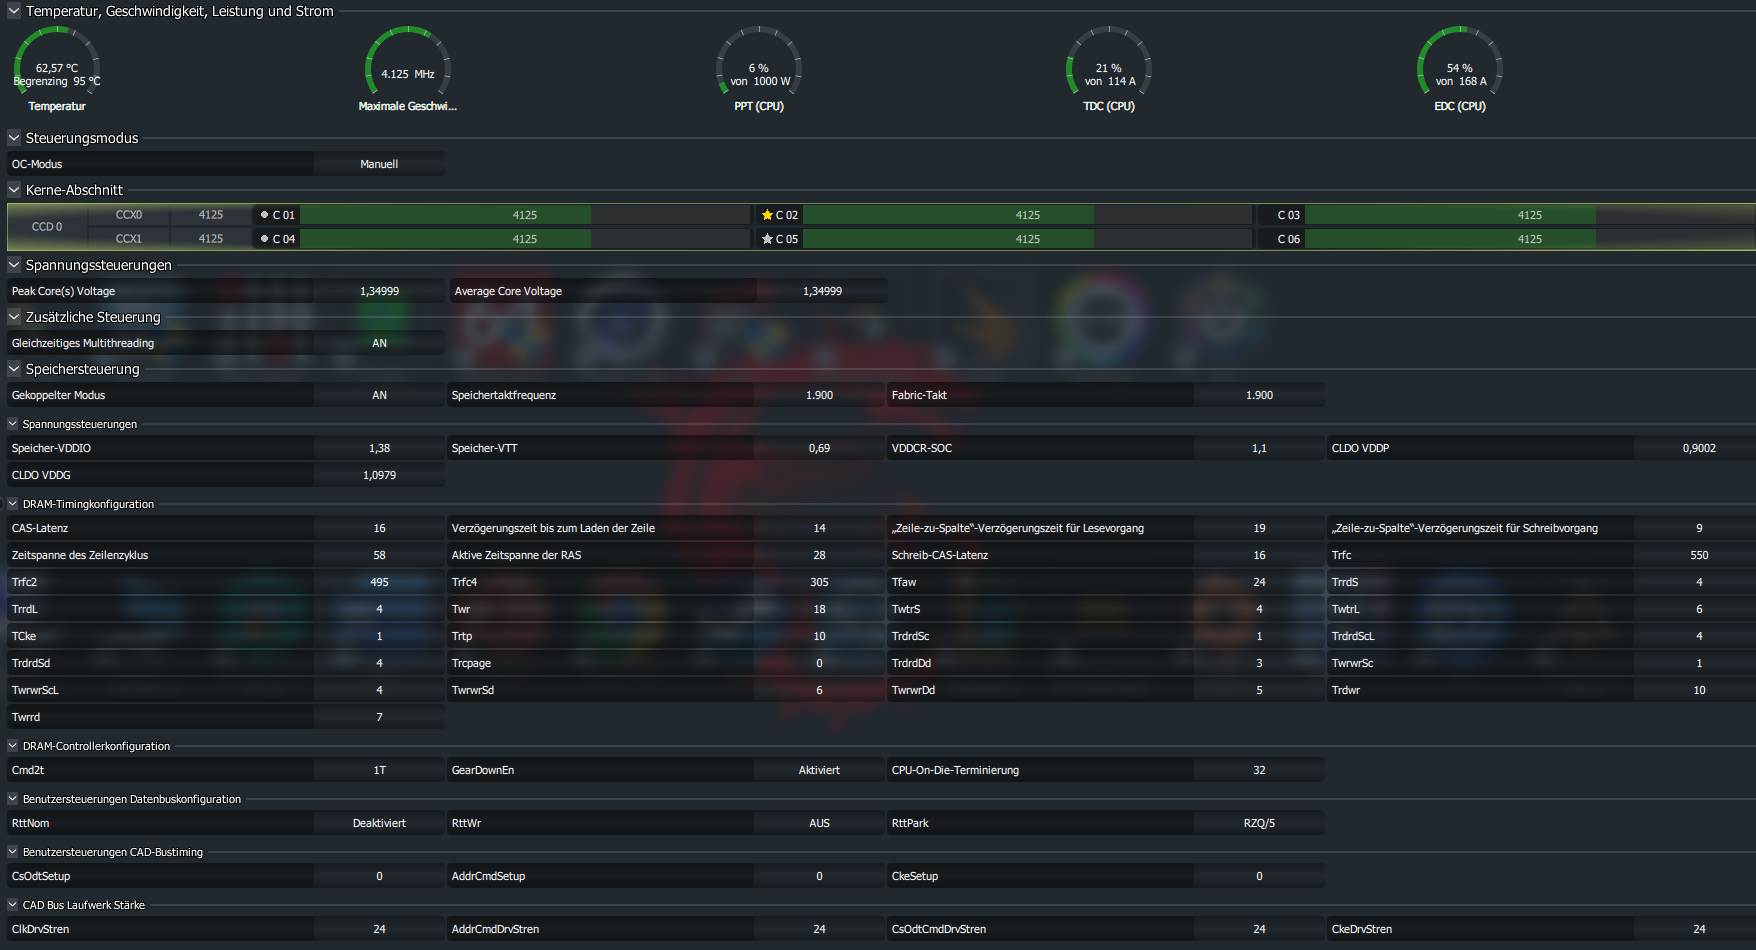Click the Tfaw value 24

click(1259, 582)
